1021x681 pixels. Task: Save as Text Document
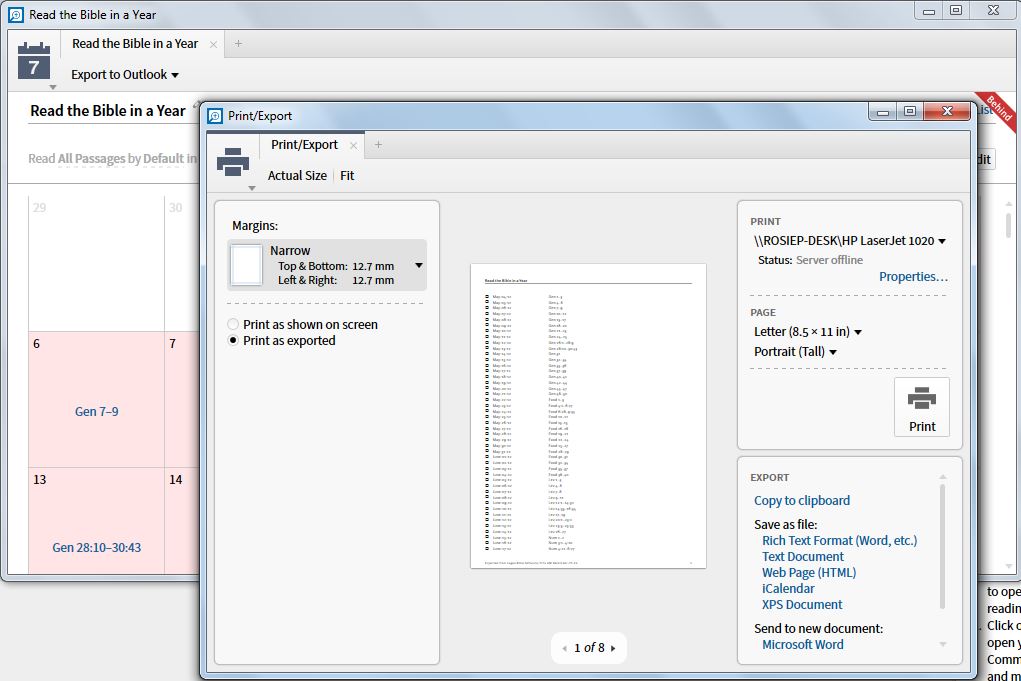(803, 557)
